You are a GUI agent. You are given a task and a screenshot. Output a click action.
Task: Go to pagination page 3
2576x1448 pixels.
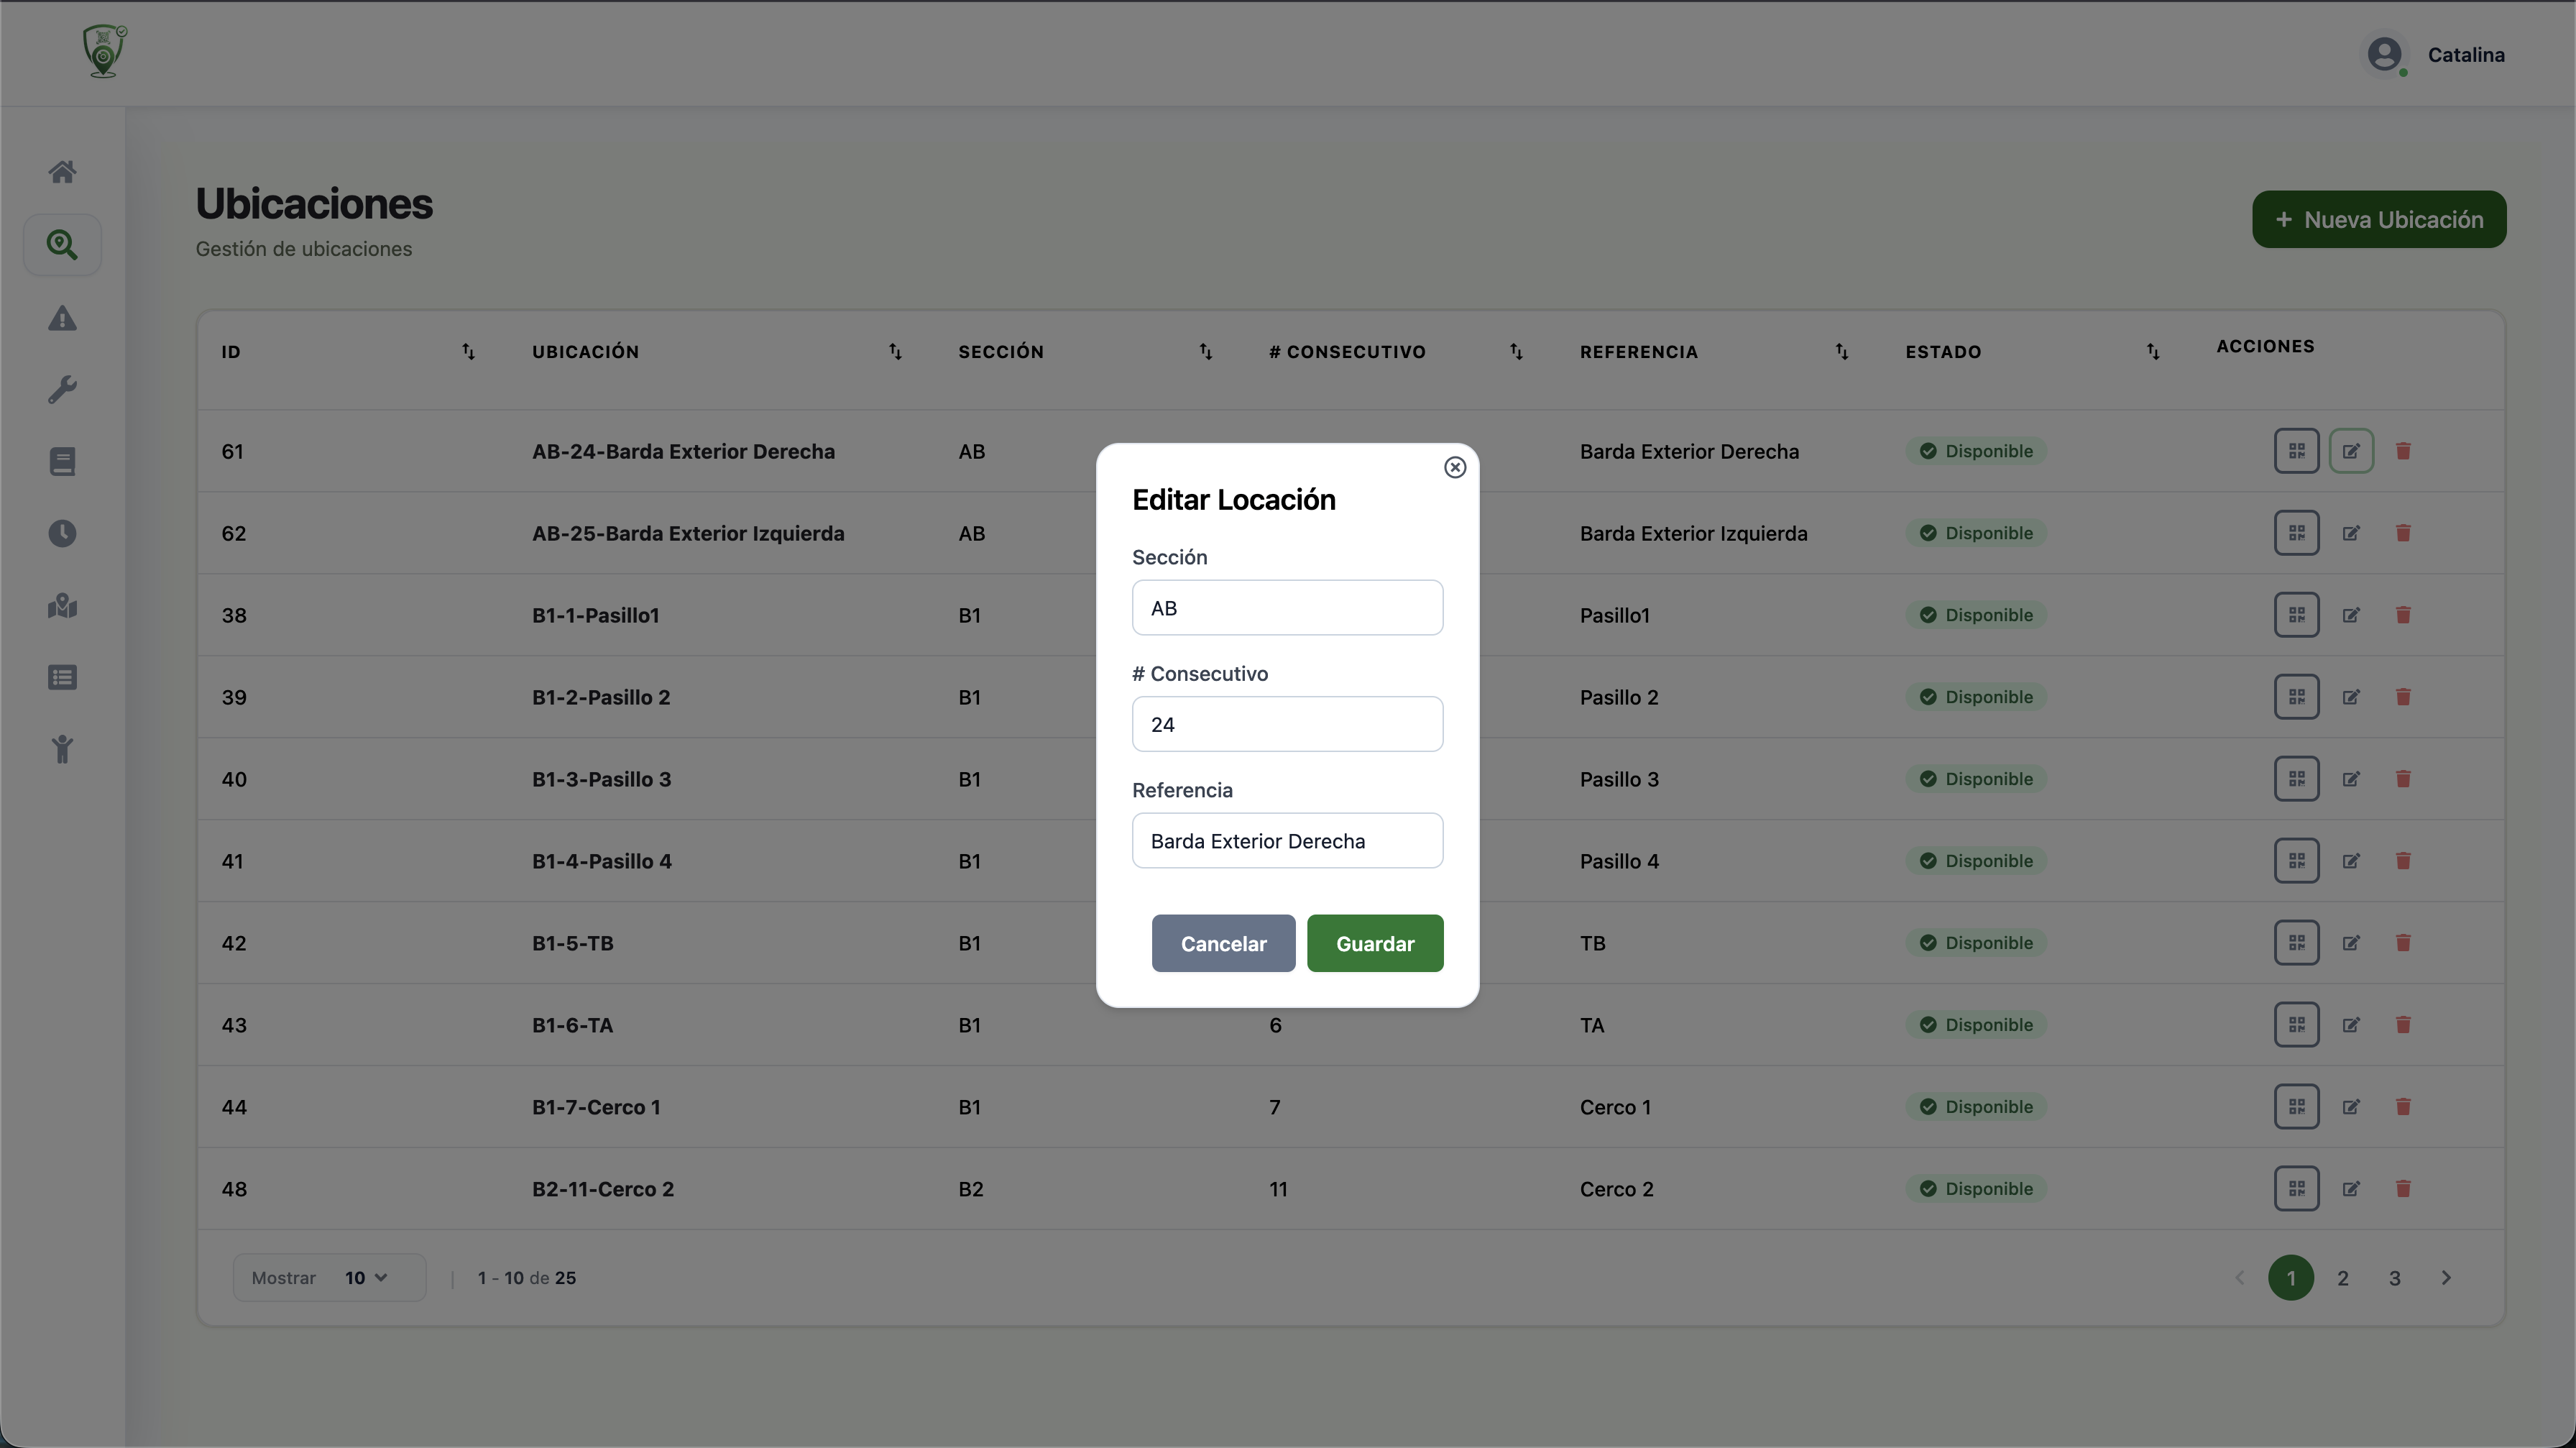click(x=2394, y=1278)
